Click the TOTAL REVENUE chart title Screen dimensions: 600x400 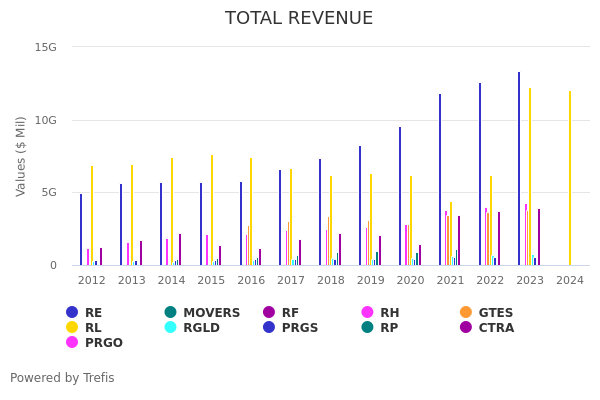click(x=299, y=19)
